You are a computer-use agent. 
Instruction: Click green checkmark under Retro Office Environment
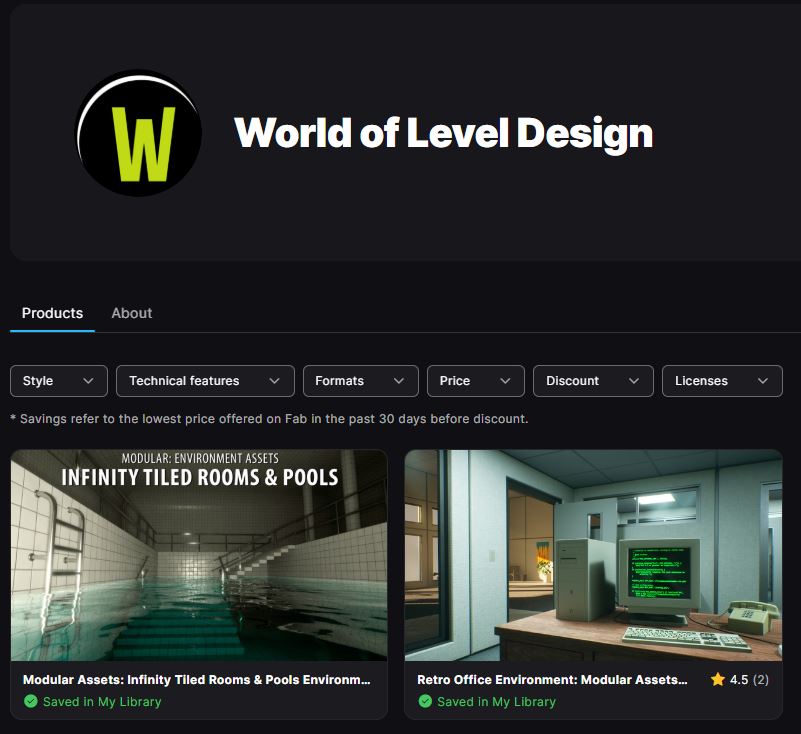pos(425,701)
